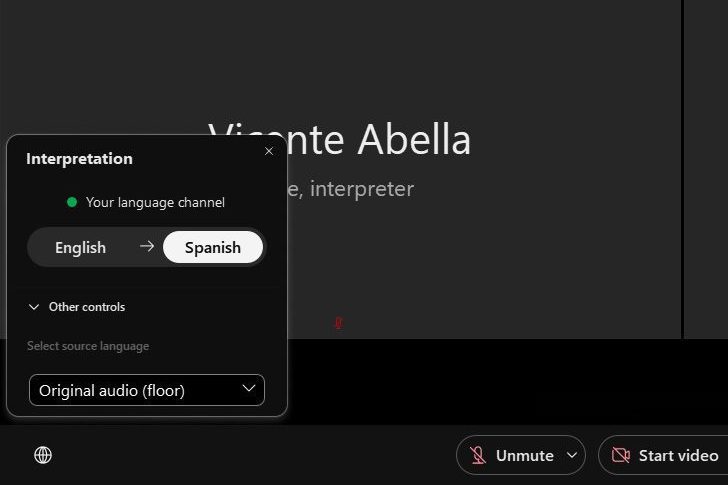Image resolution: width=728 pixels, height=485 pixels.
Task: Select the Abella participant name on the tile
Action: 400,140
